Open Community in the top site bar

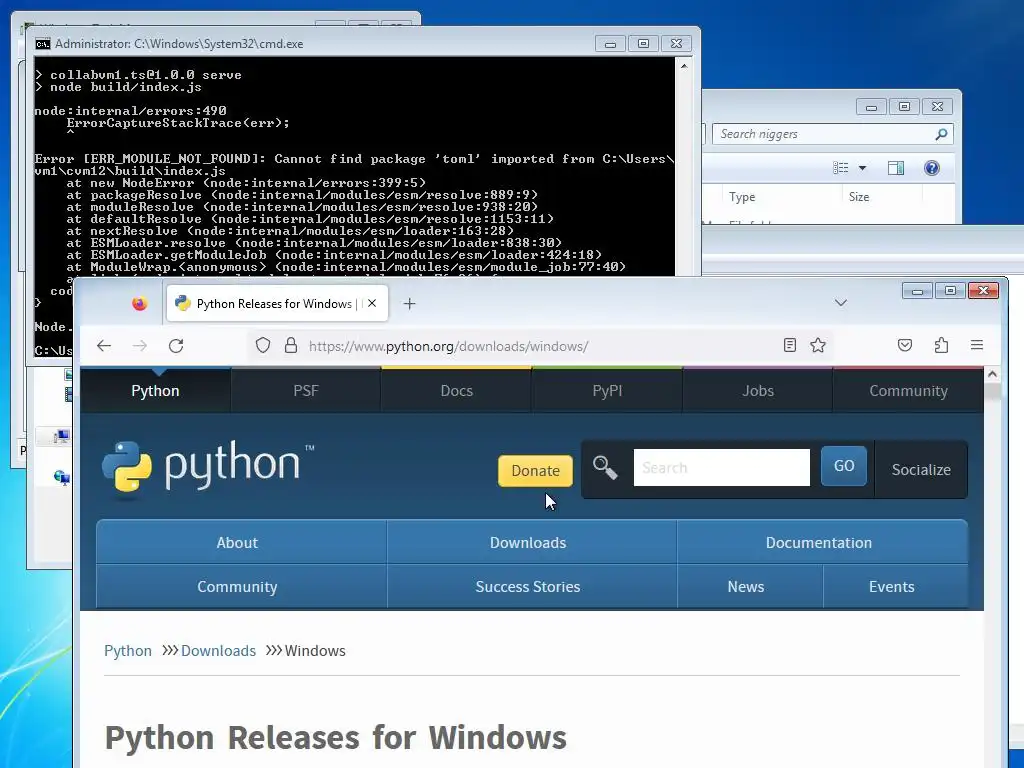point(908,391)
